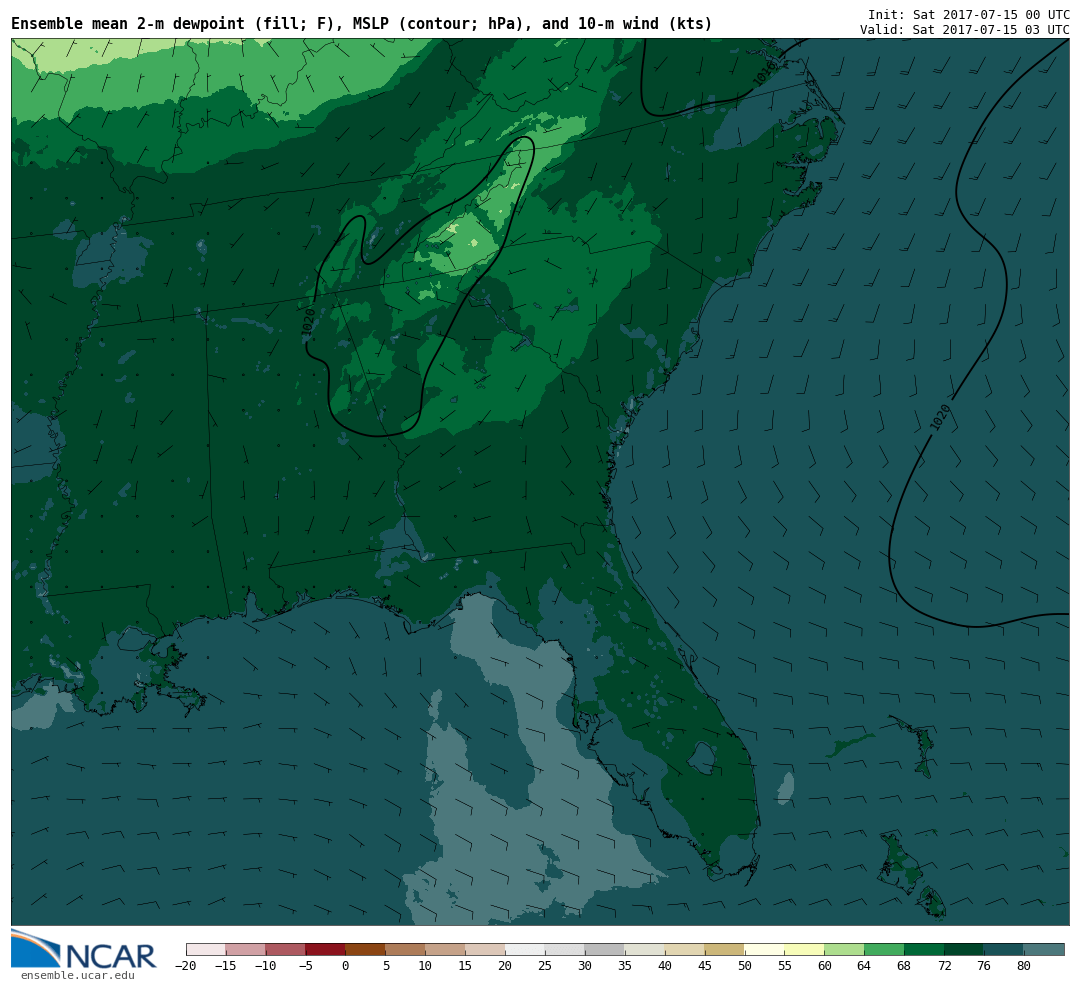1080x988 pixels.
Task: Click the legend tick label 55
Action: (x=785, y=966)
